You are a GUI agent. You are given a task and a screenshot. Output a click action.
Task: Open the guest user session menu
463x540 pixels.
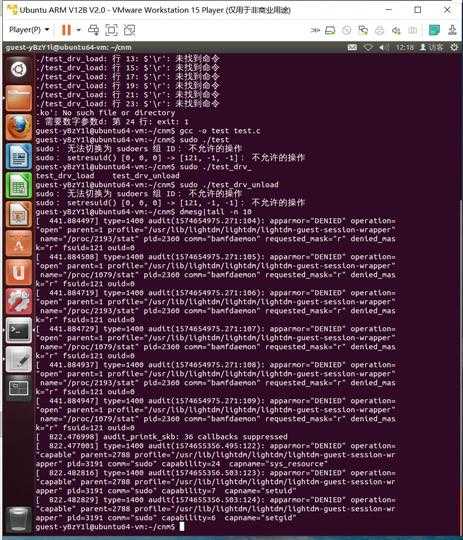[x=431, y=47]
